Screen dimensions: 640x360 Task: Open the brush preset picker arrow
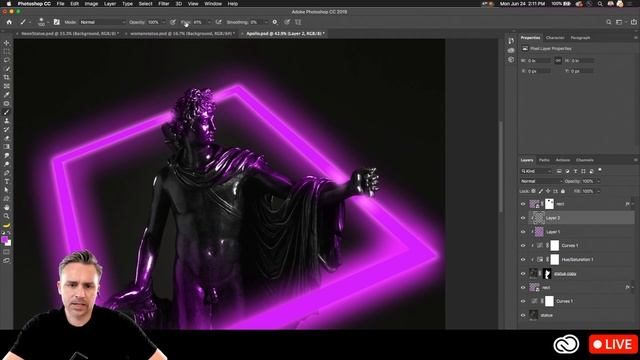click(48, 22)
